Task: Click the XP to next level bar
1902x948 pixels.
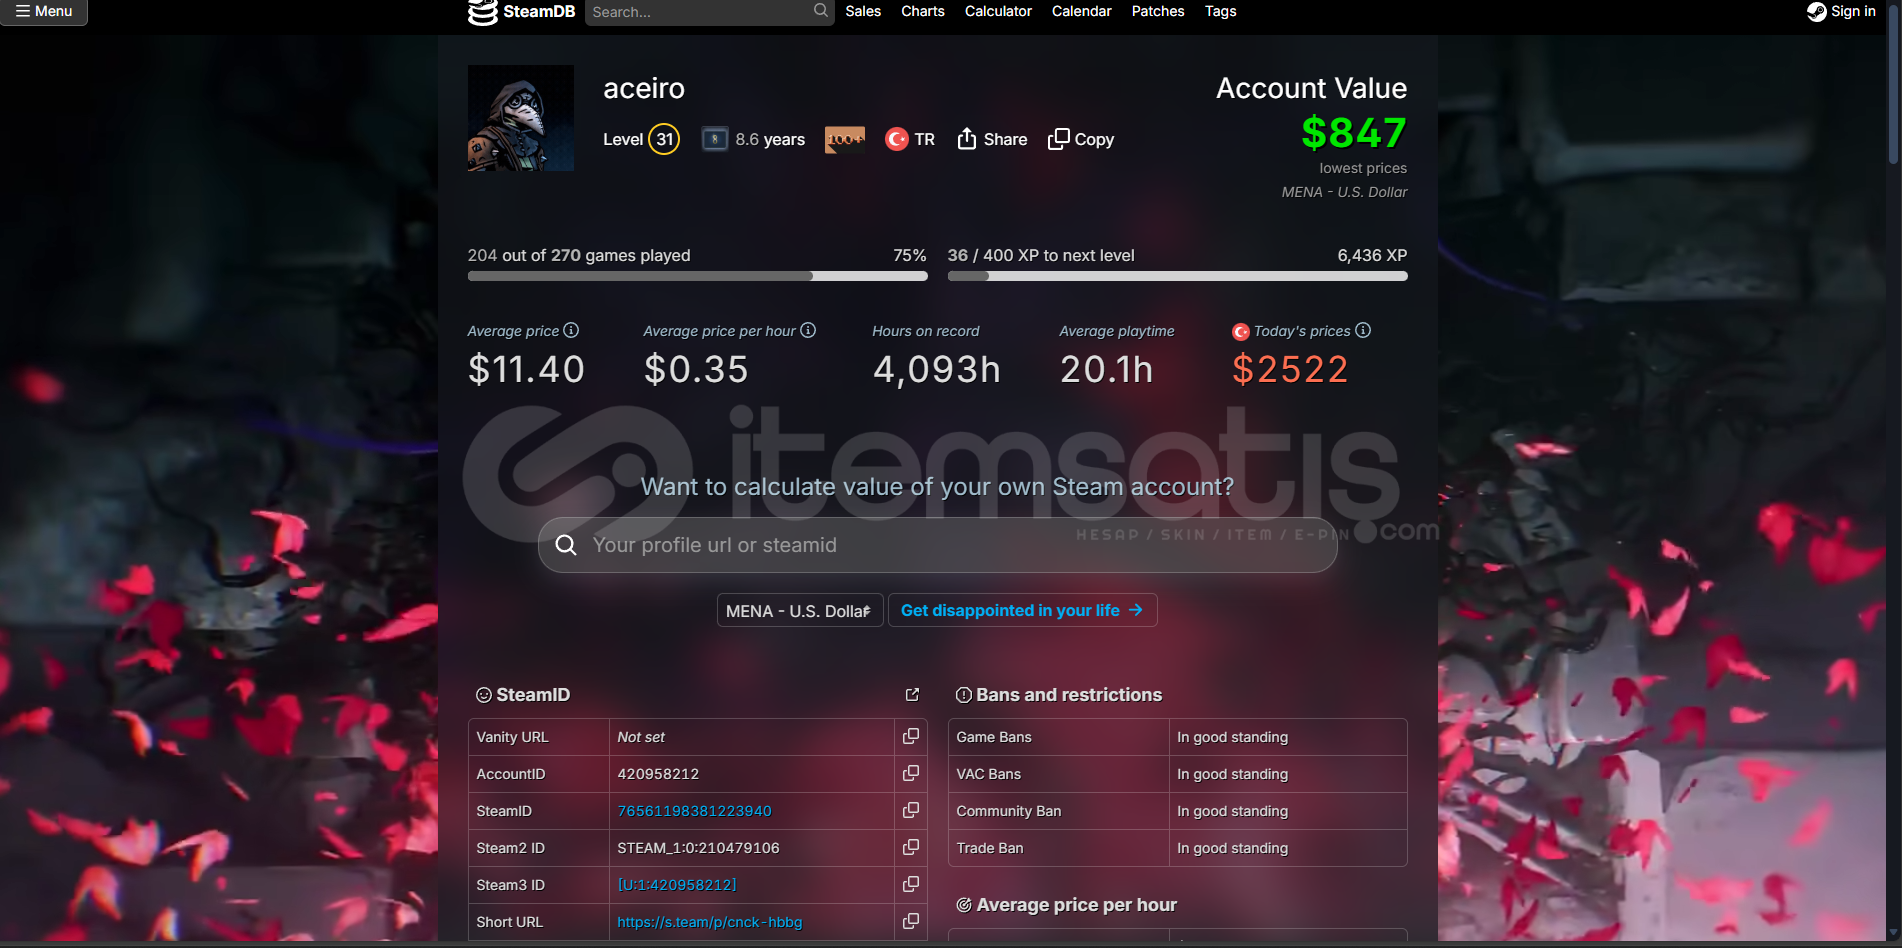Action: click(1177, 276)
